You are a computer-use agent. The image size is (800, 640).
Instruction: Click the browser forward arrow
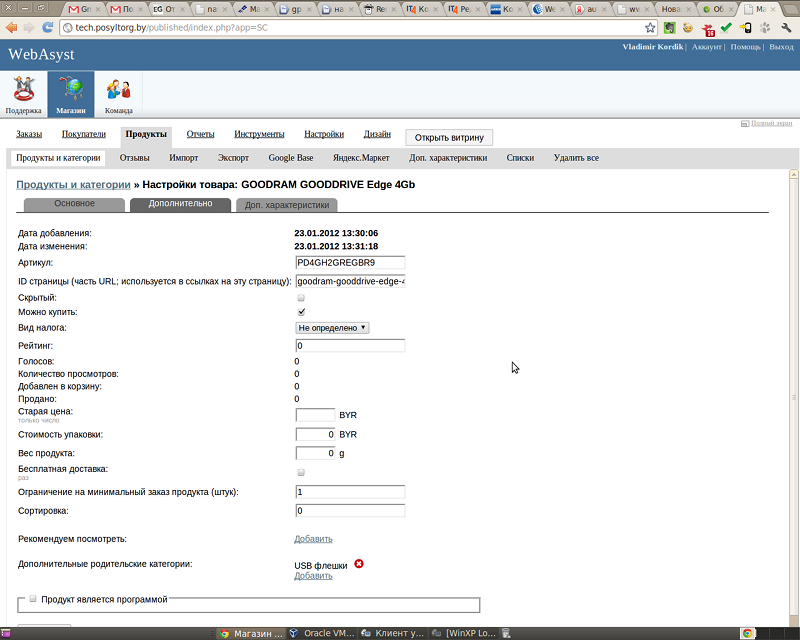pyautogui.click(x=29, y=28)
